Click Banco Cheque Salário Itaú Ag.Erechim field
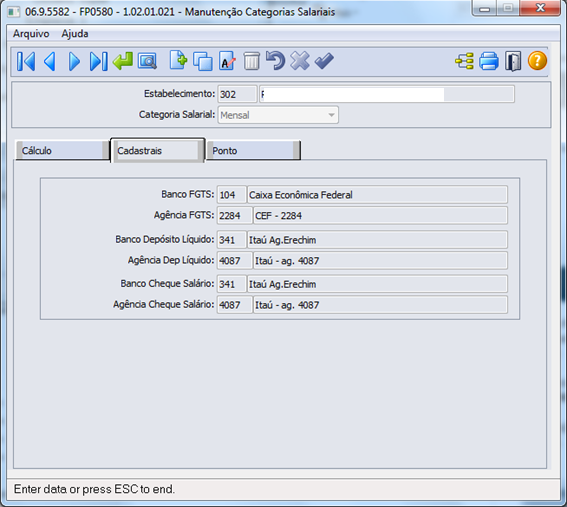 tap(377, 284)
